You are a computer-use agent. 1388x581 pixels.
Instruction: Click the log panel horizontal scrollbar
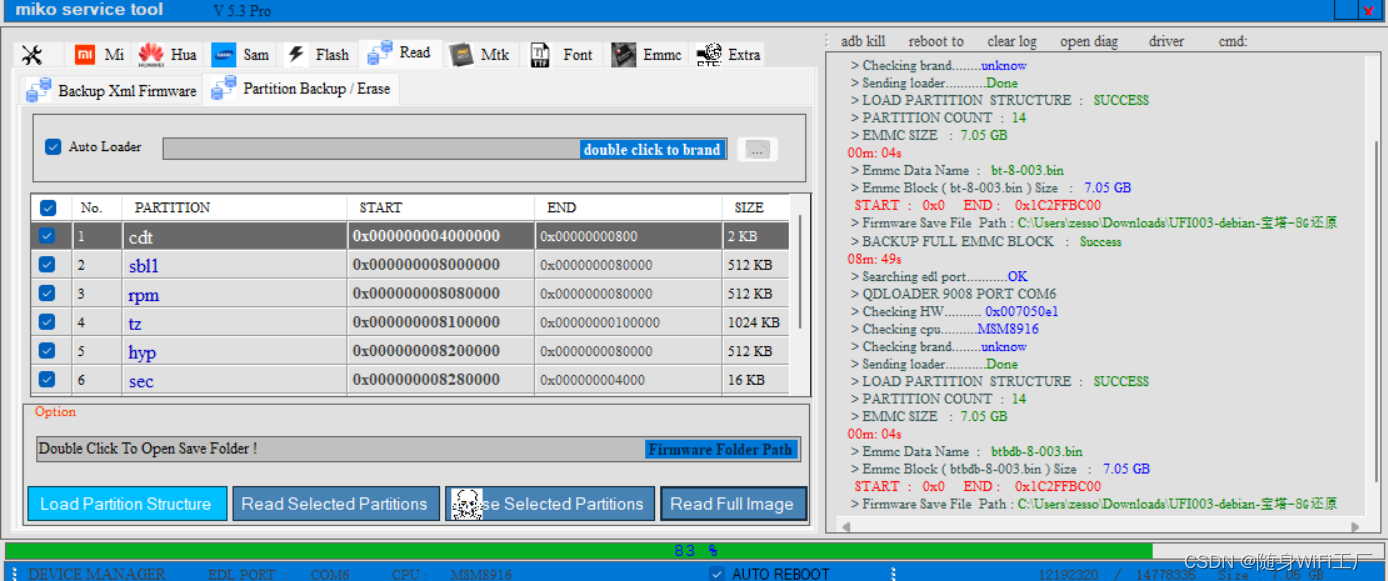pyautogui.click(x=1099, y=526)
